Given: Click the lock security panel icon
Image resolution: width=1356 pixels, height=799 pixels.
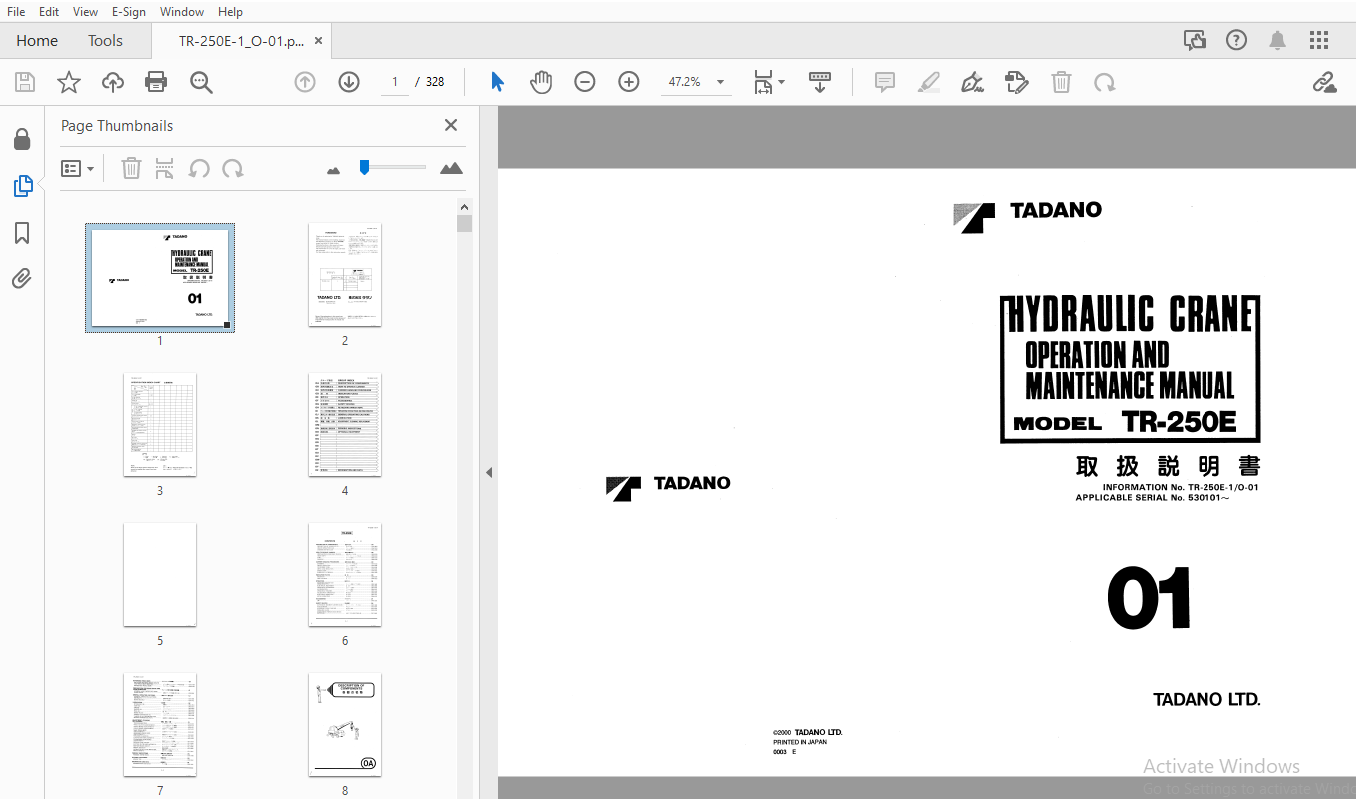Looking at the screenshot, I should point(22,139).
